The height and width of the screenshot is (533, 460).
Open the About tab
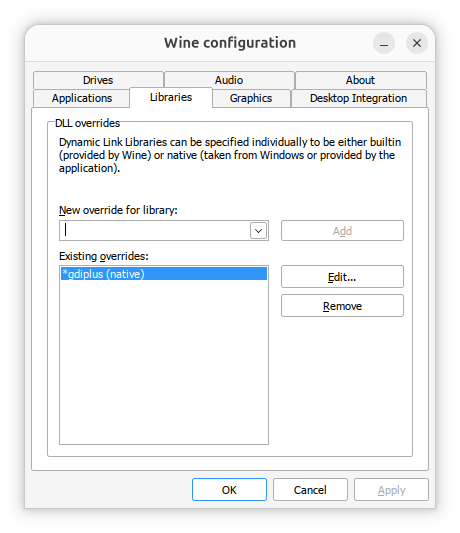[x=360, y=80]
